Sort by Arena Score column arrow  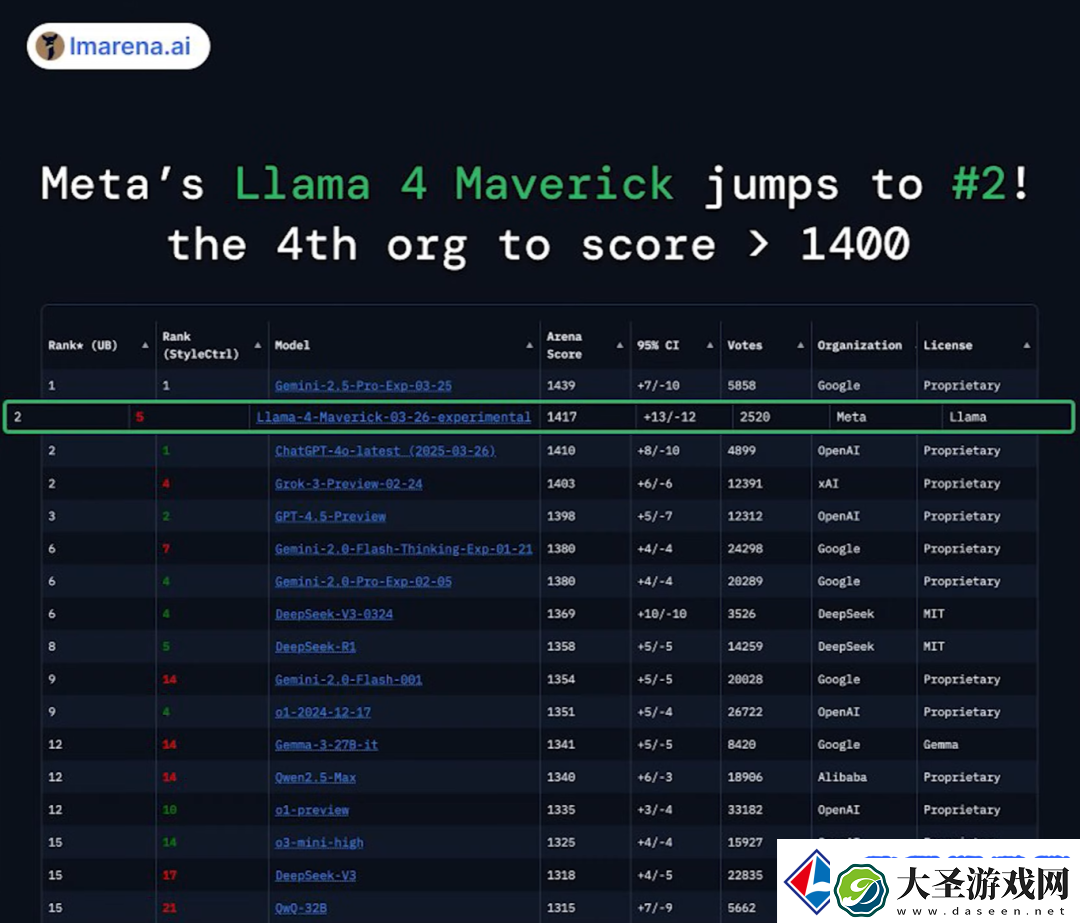[620, 345]
